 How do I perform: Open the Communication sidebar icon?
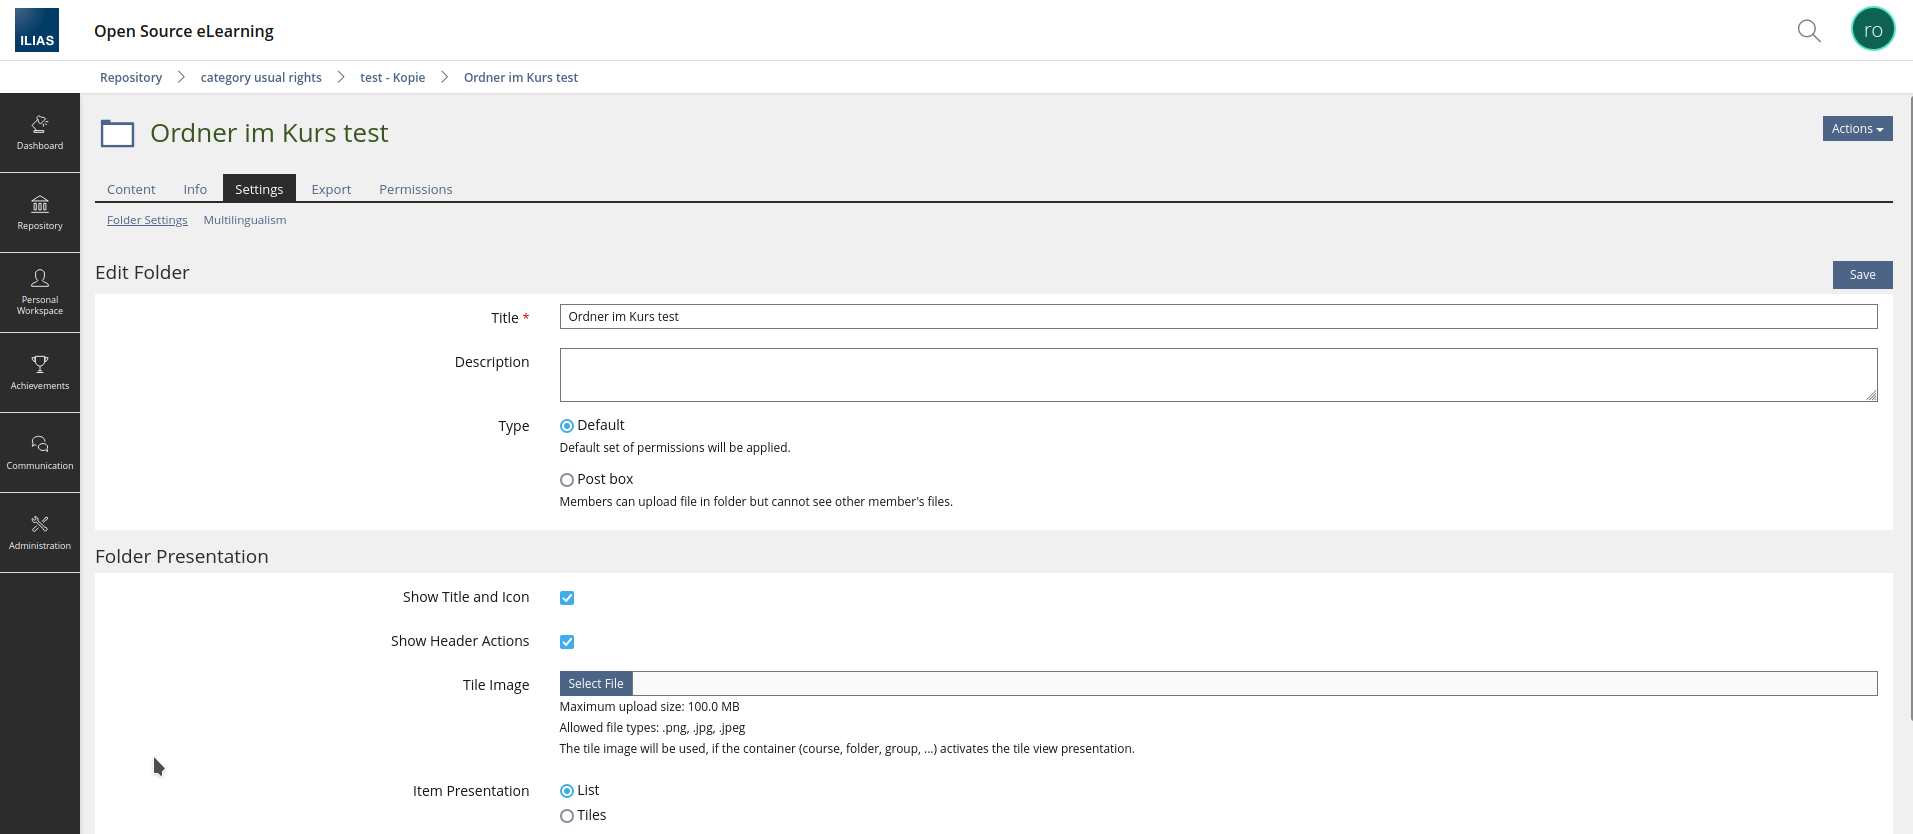point(40,452)
